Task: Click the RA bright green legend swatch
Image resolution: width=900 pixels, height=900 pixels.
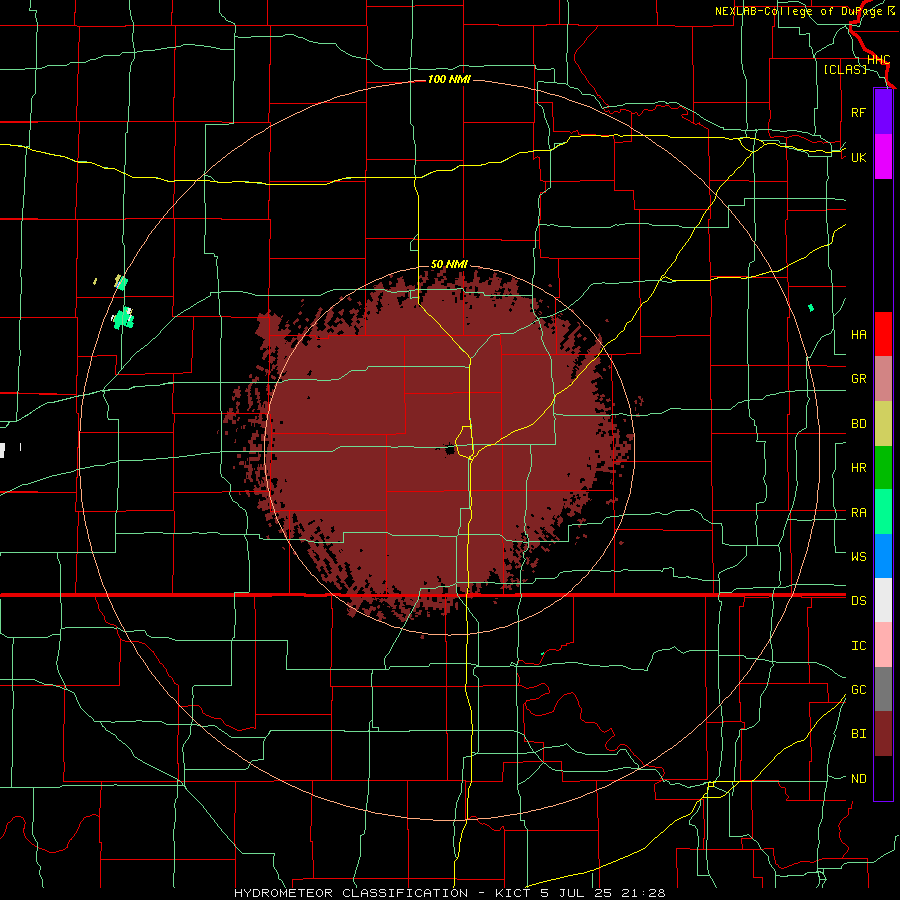Action: (883, 512)
